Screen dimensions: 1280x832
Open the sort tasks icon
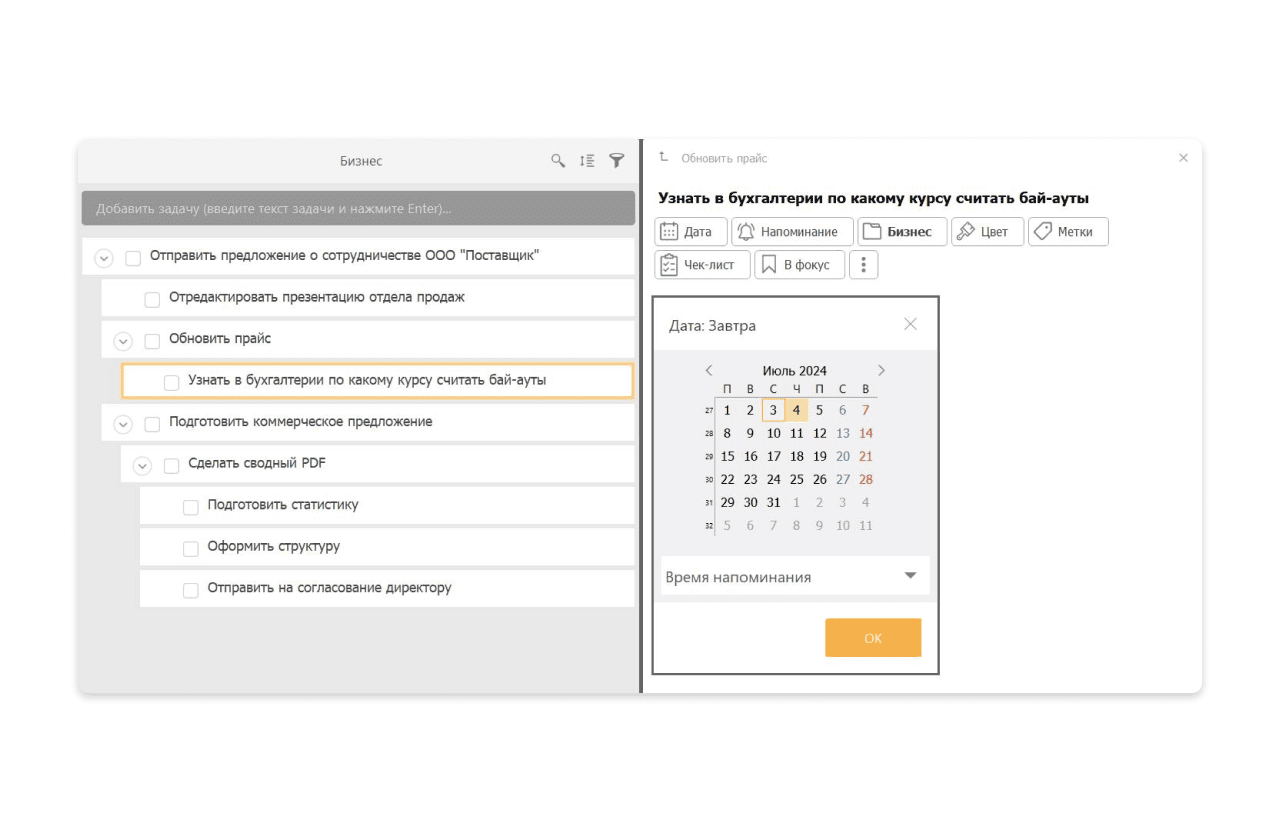click(587, 160)
